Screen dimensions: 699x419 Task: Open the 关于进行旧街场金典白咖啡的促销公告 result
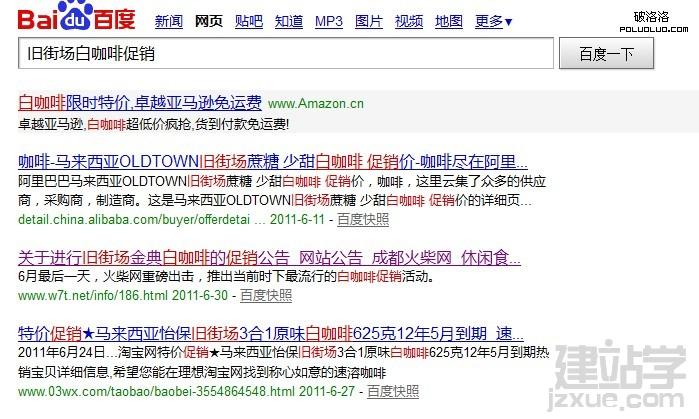[x=269, y=258]
